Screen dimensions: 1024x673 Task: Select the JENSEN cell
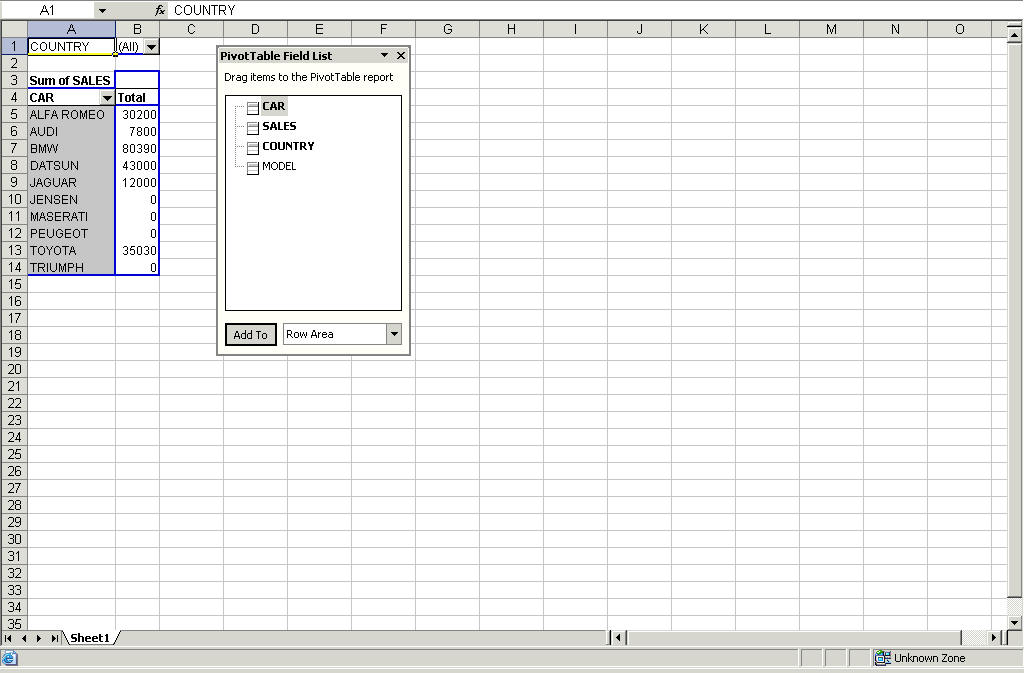[71, 200]
